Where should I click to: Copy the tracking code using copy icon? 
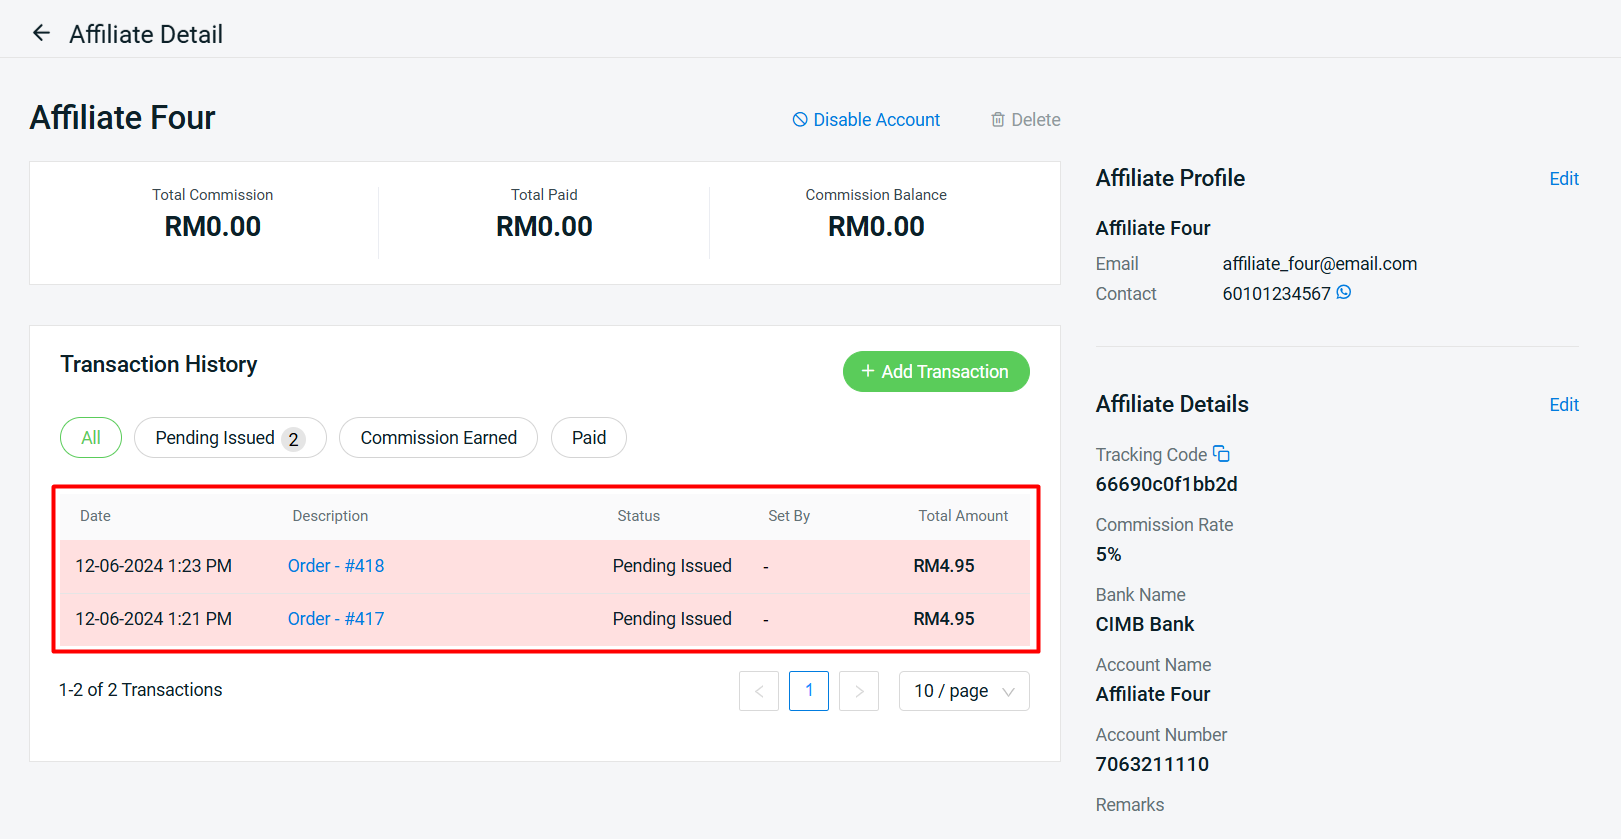(1221, 454)
